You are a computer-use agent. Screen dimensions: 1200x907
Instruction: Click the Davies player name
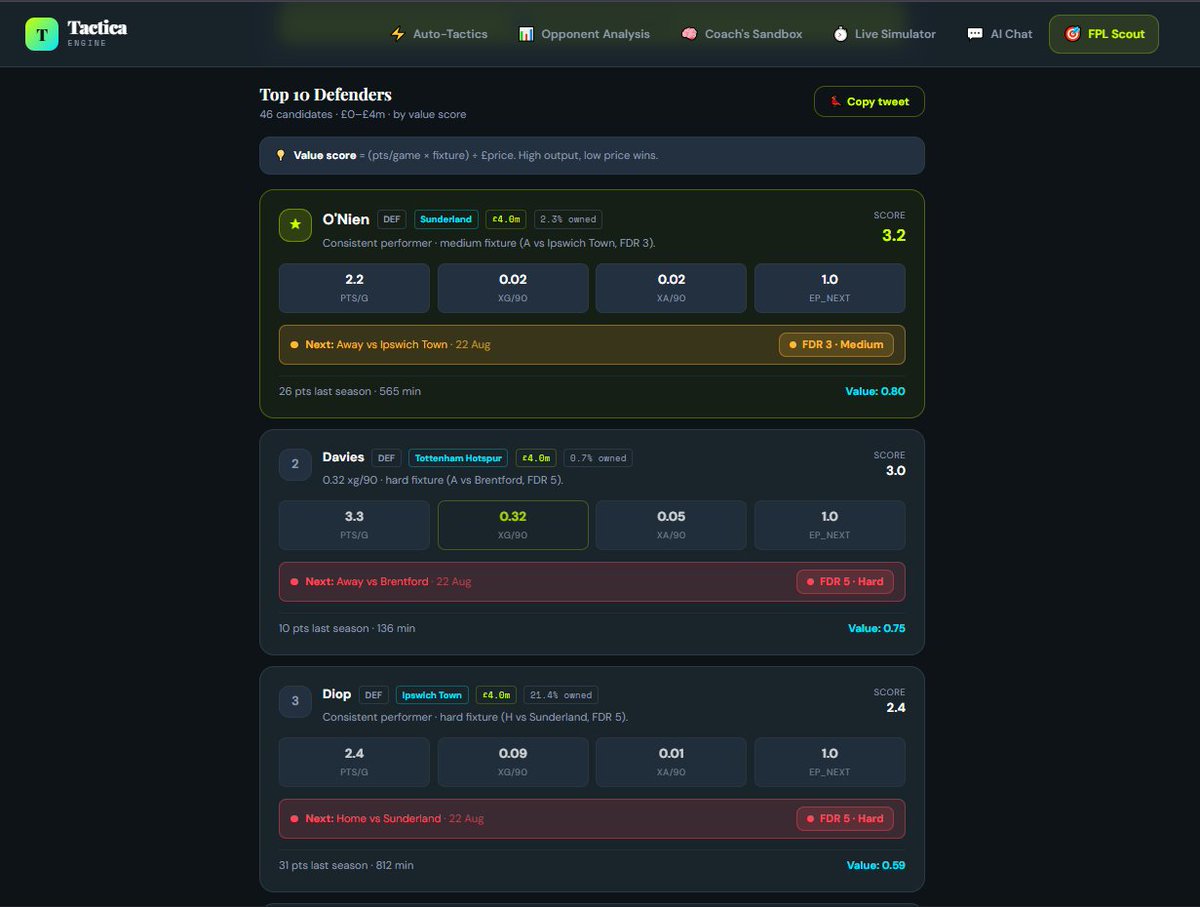point(343,457)
